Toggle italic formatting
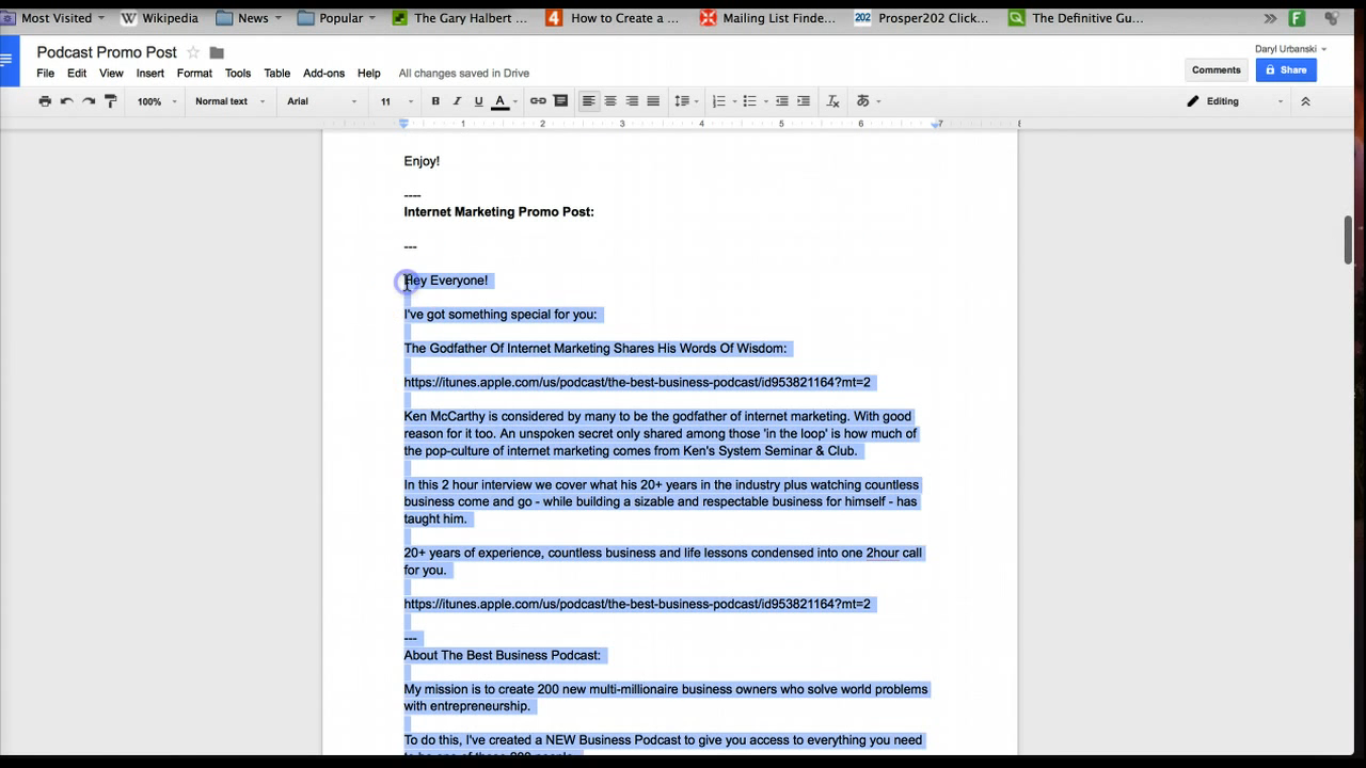 [457, 101]
